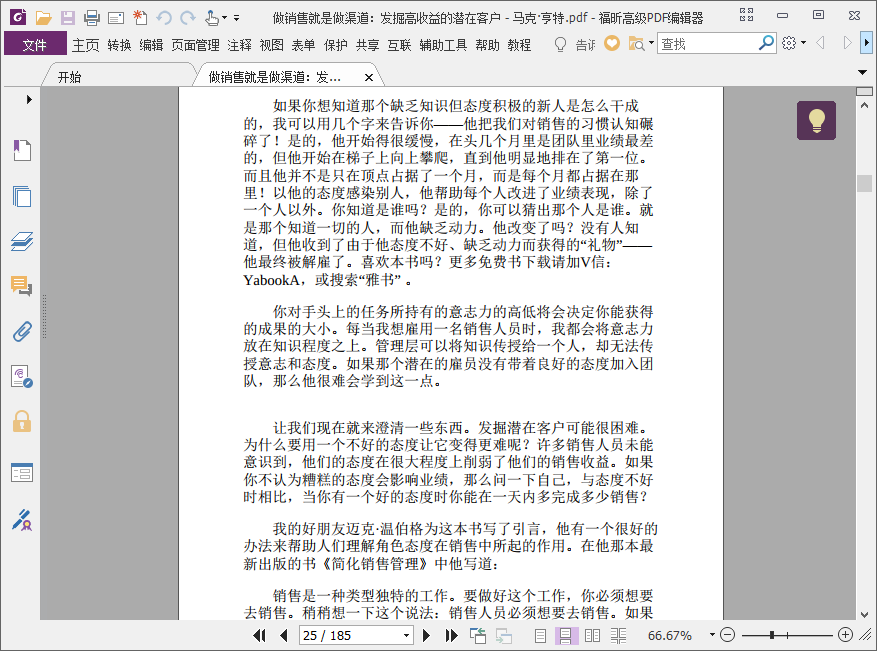Open the 辅助工具 tab
The height and width of the screenshot is (651, 877).
pyautogui.click(x=443, y=45)
